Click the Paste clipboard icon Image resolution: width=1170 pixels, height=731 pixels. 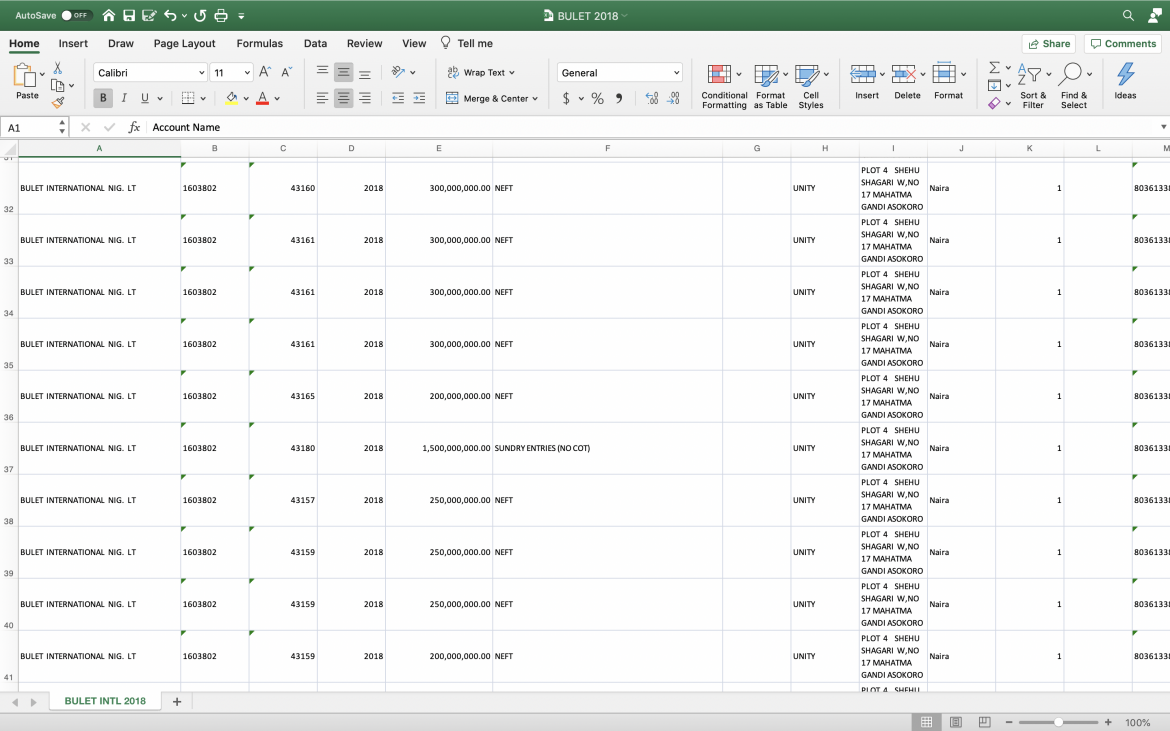pyautogui.click(x=25, y=76)
